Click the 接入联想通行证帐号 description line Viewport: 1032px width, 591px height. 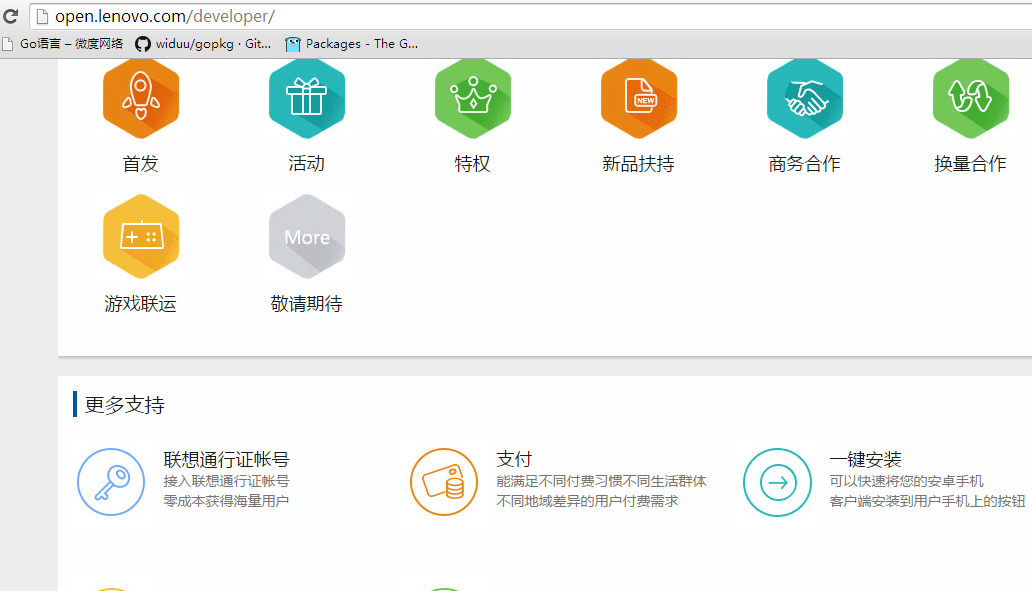point(226,481)
